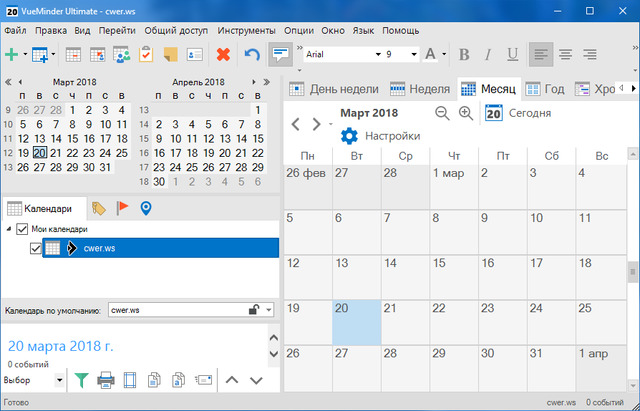
Task: Click the calendar with red minus icon
Action: [73, 54]
